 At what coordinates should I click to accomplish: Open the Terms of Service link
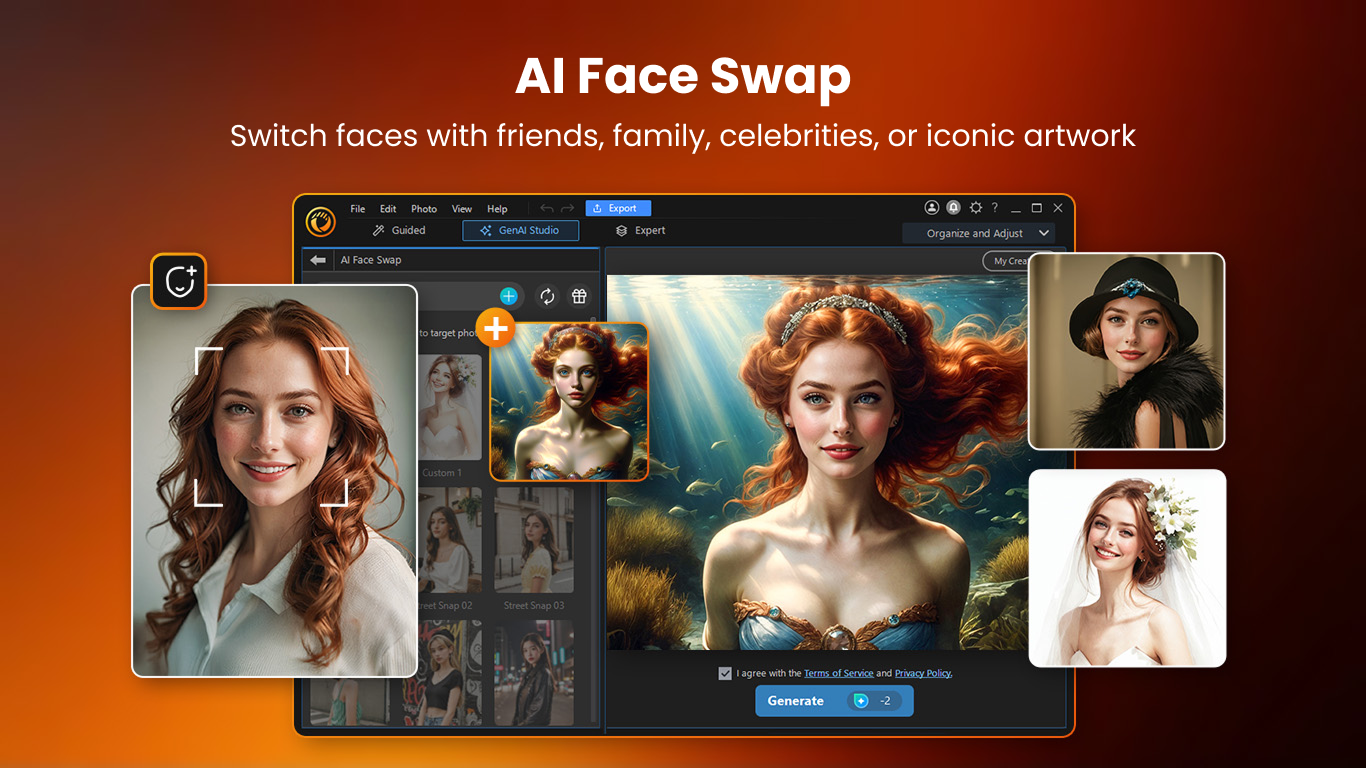838,673
